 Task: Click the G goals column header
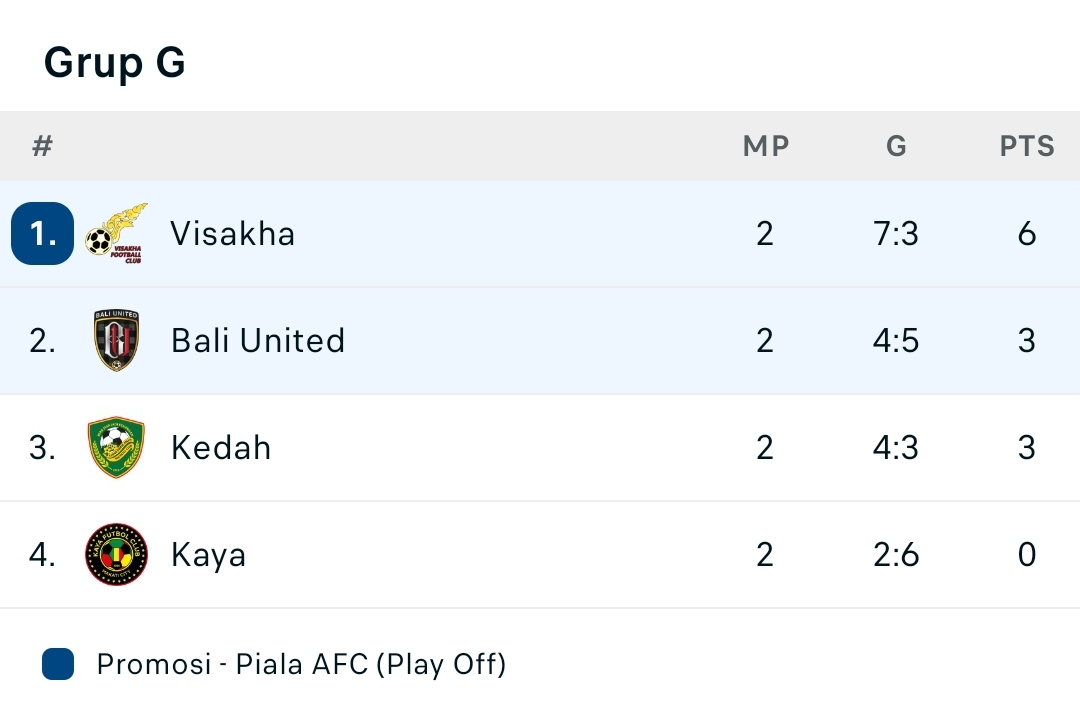[896, 146]
